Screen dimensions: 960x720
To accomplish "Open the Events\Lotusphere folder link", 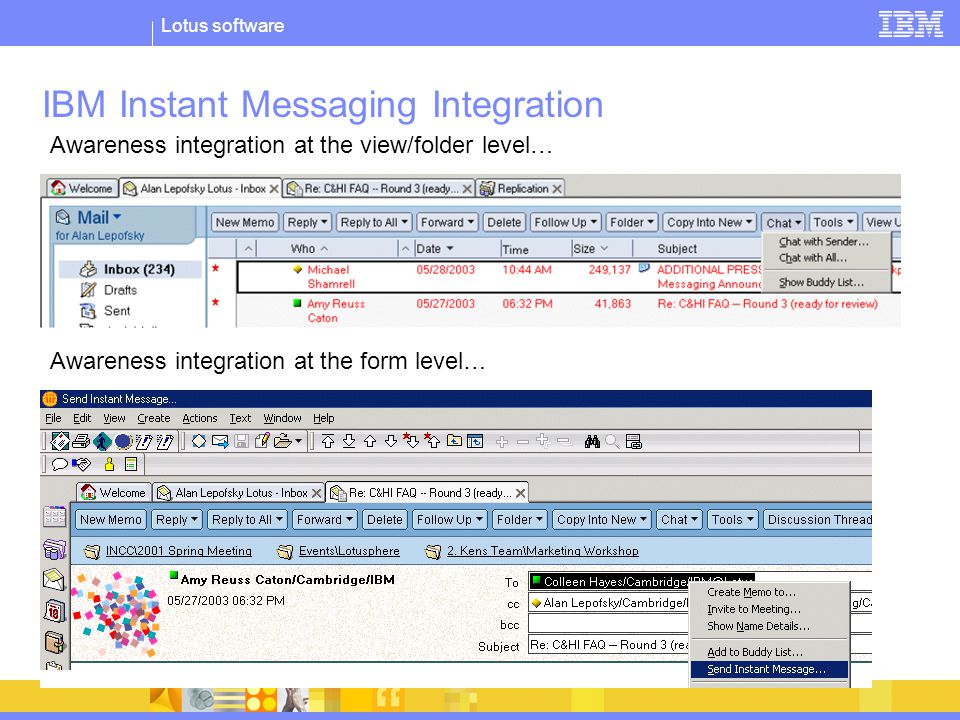I will coord(349,551).
